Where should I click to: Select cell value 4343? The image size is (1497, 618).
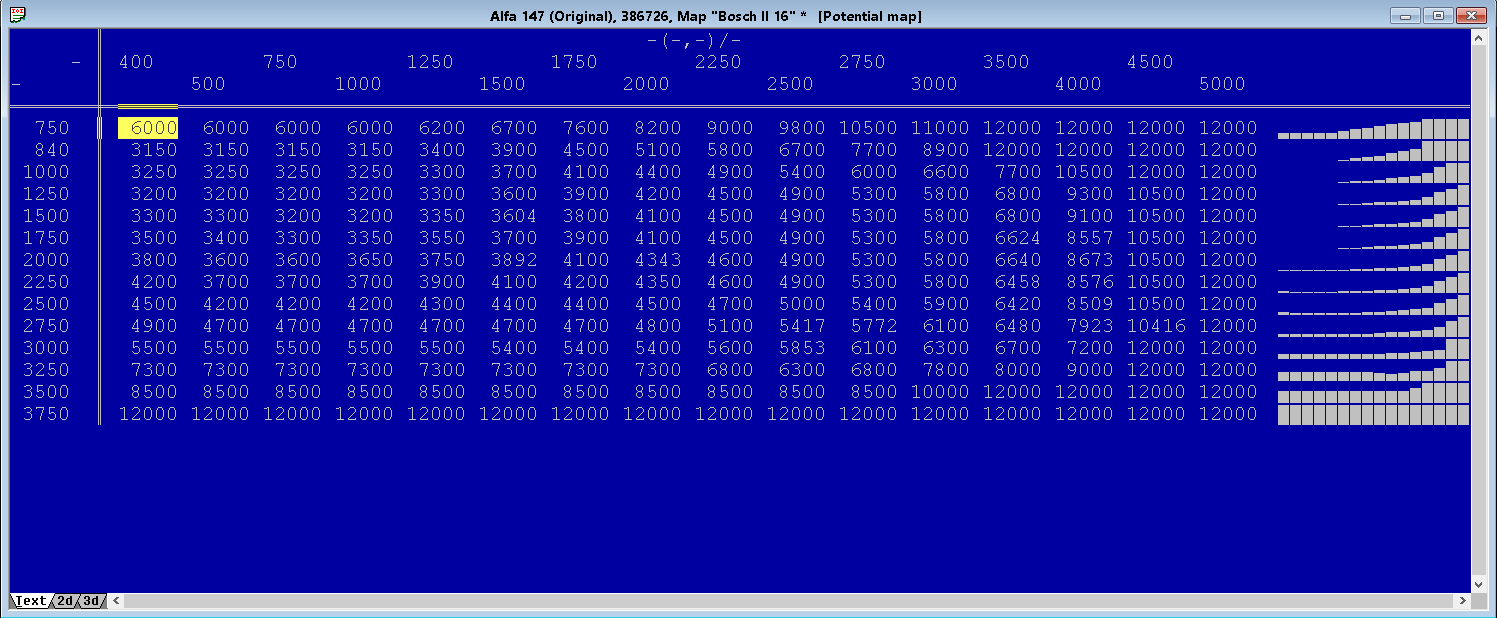coord(658,260)
